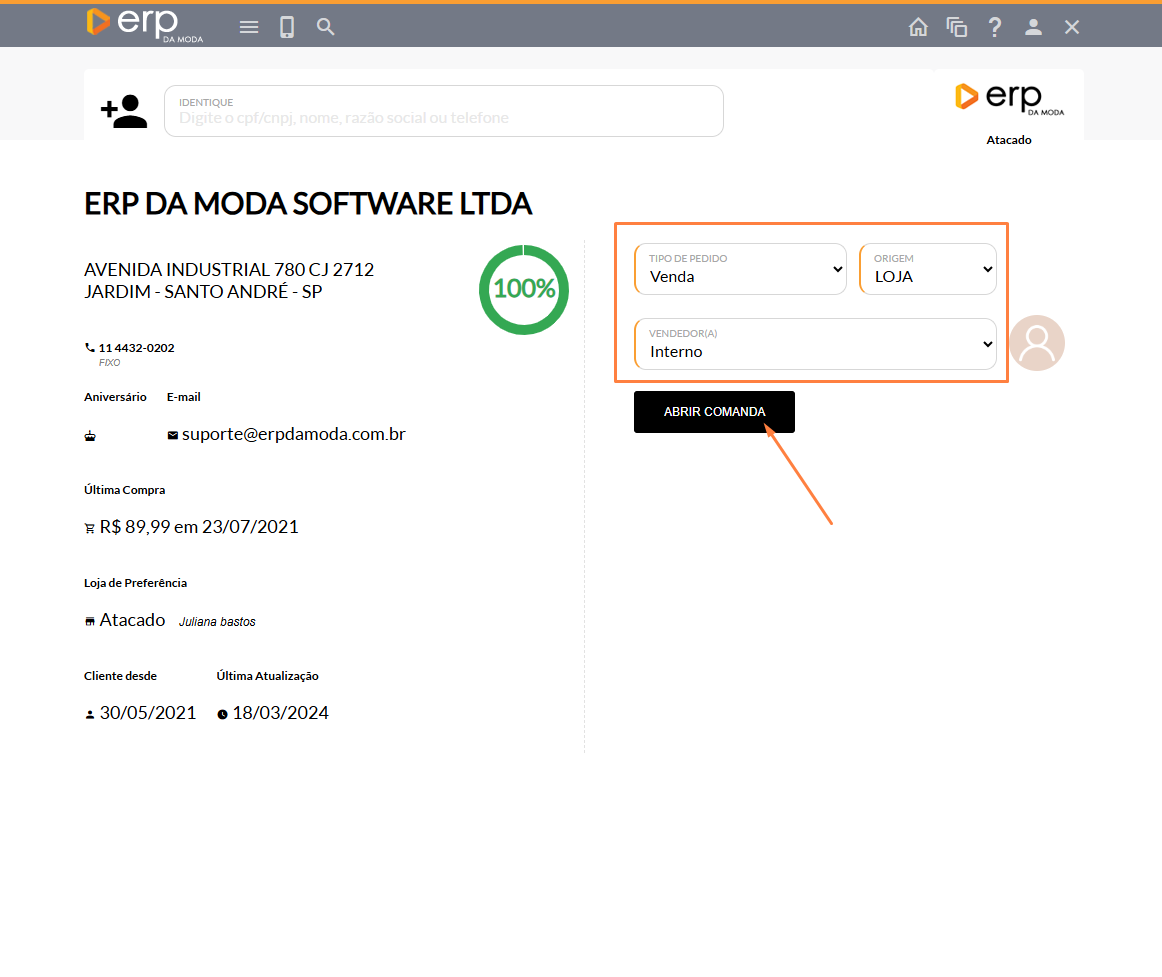Click the ERP da Moda logo top left
The width and height of the screenshot is (1162, 977).
(x=144, y=24)
